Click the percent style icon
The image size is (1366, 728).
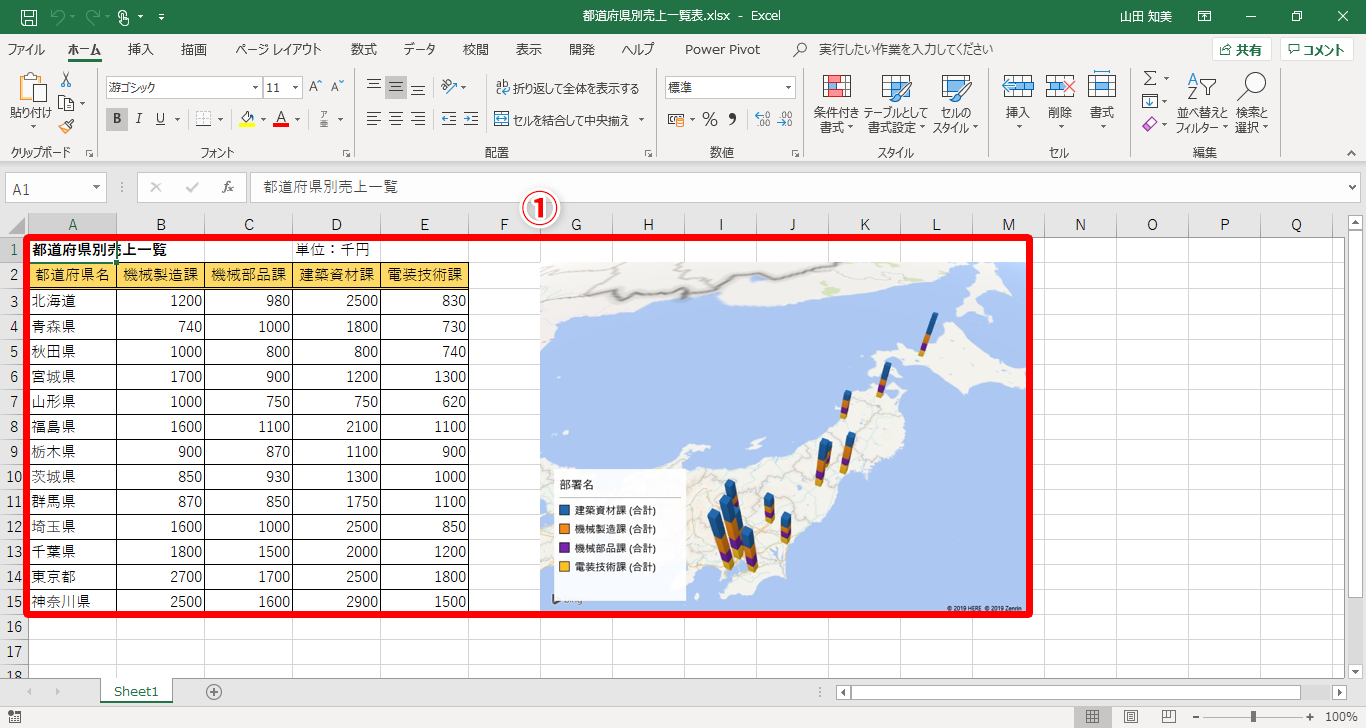click(x=710, y=119)
